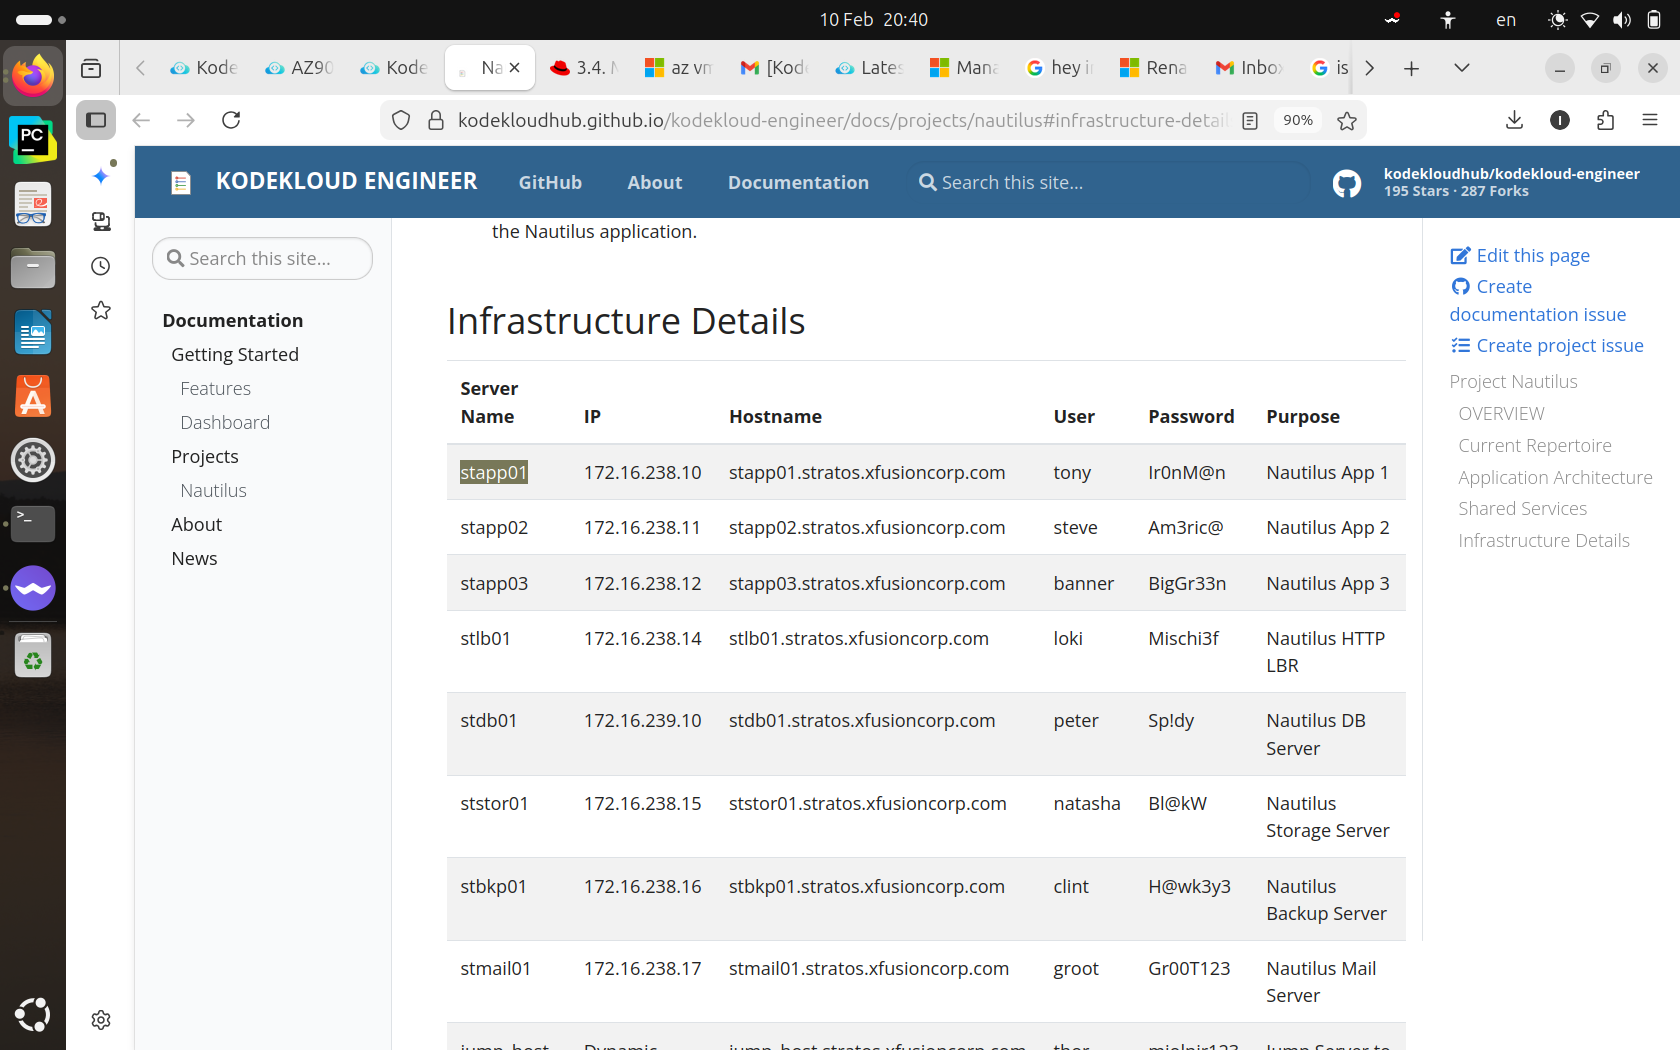Click the Firefox View icon
This screenshot has height=1050, width=1680.
pyautogui.click(x=91, y=68)
